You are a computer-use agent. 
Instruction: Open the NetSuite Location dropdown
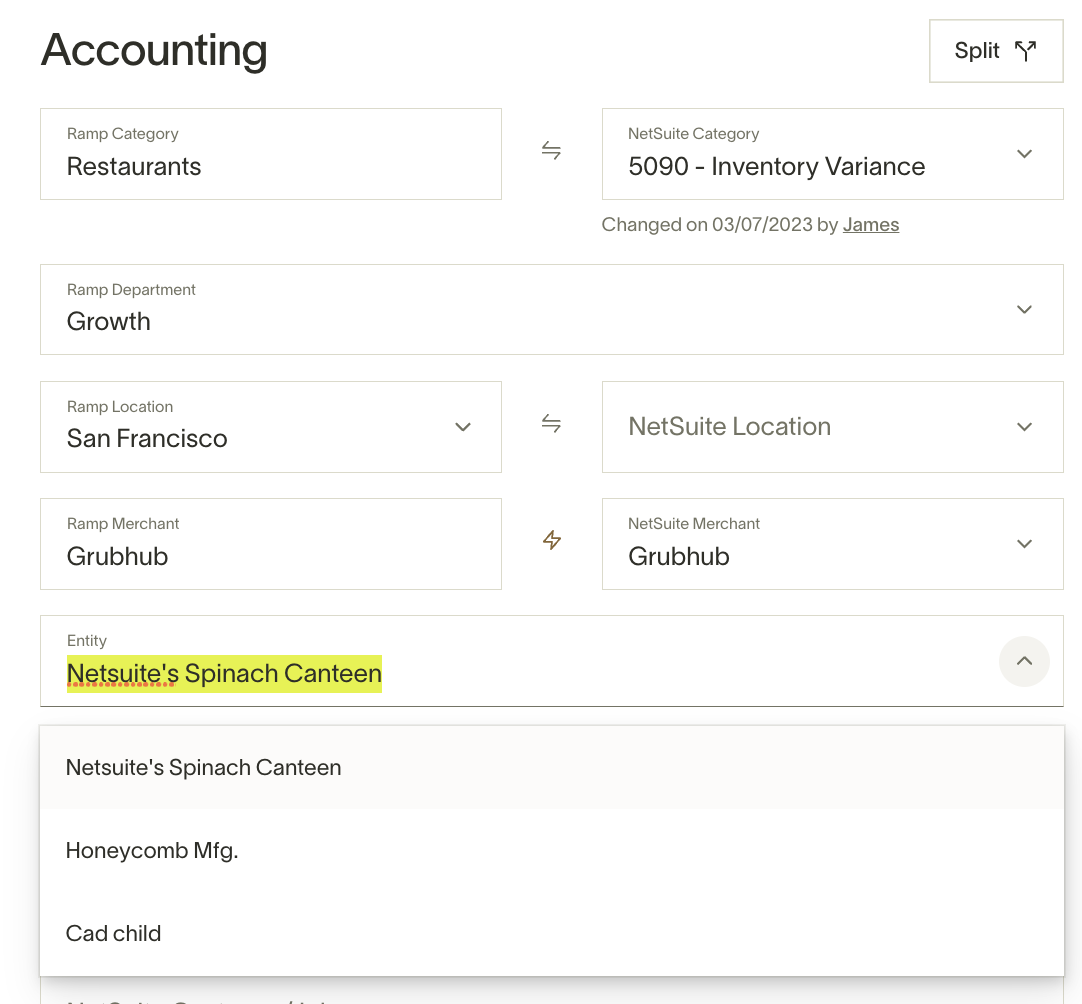click(832, 427)
